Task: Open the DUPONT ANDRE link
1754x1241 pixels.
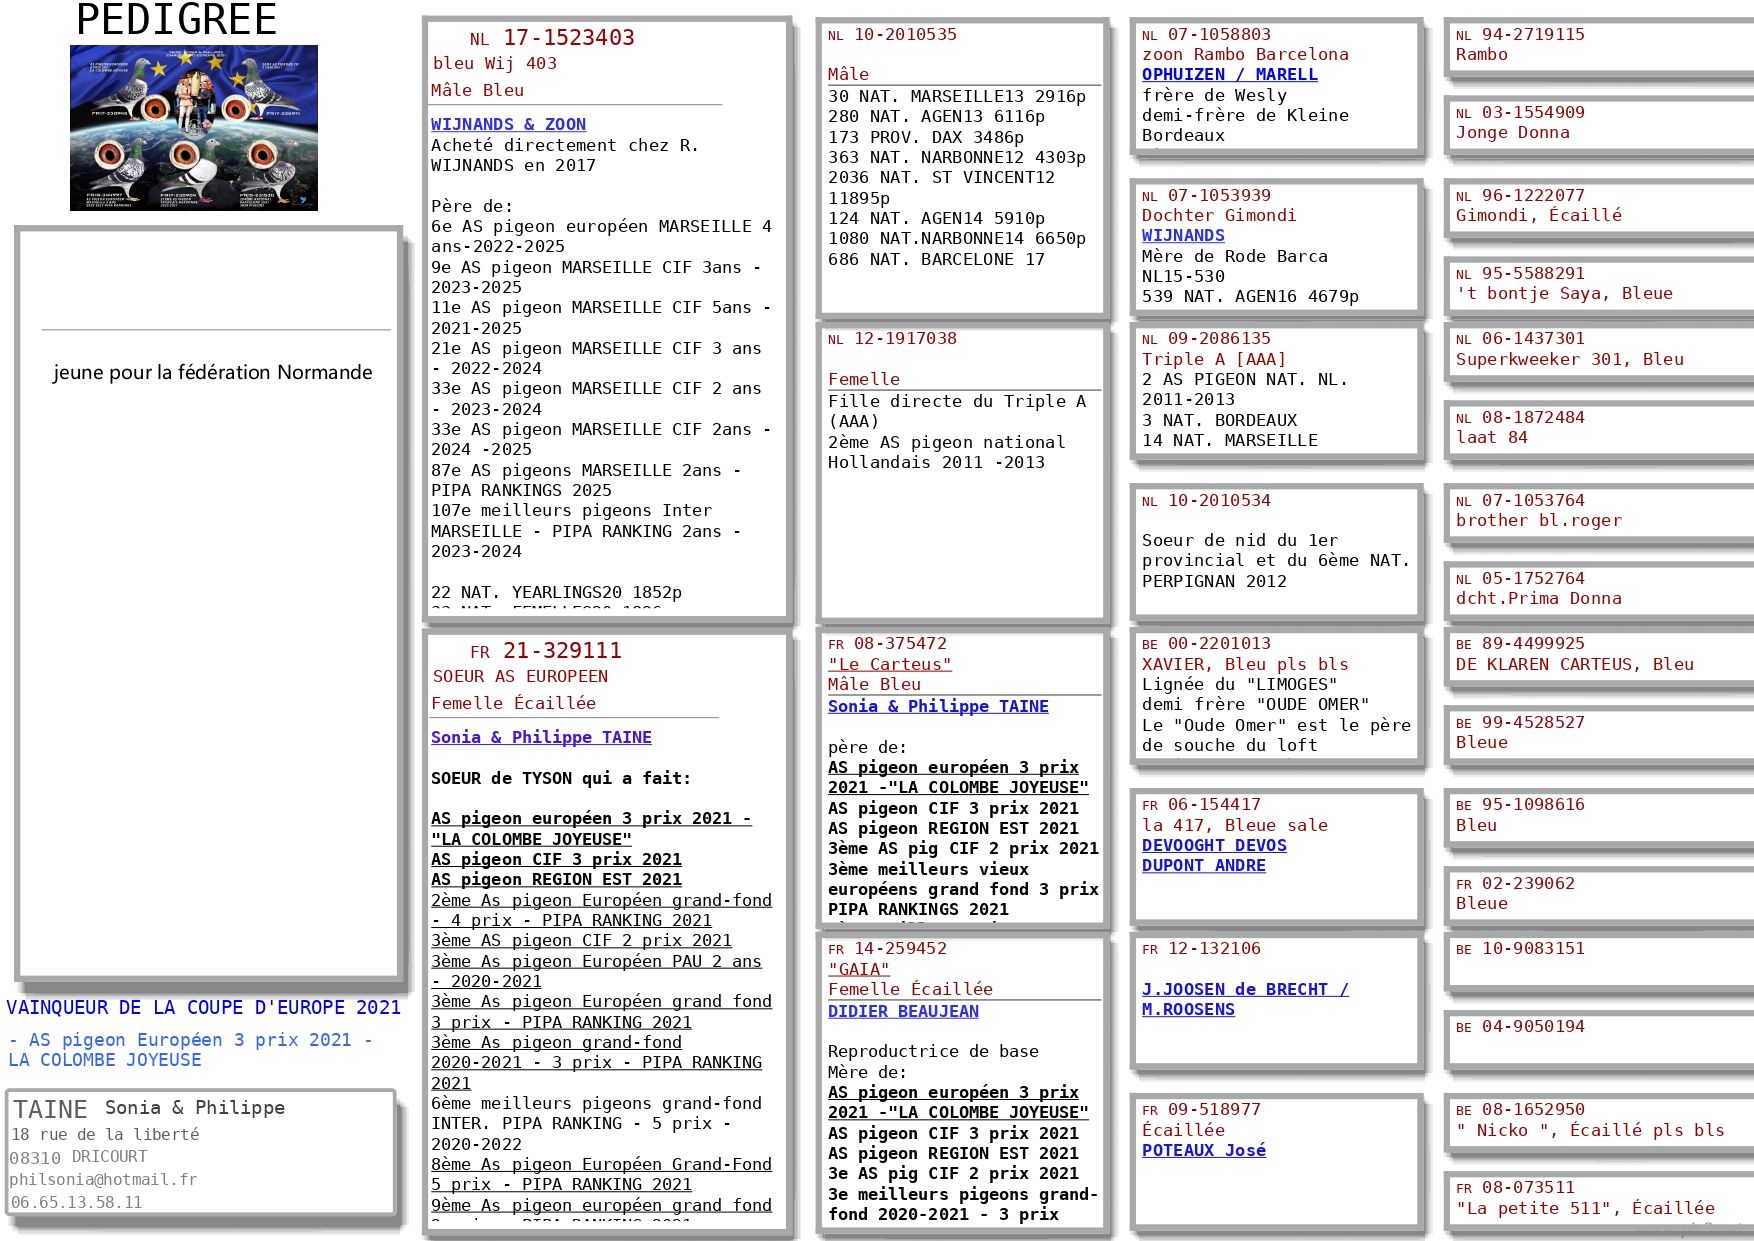Action: click(x=1203, y=865)
